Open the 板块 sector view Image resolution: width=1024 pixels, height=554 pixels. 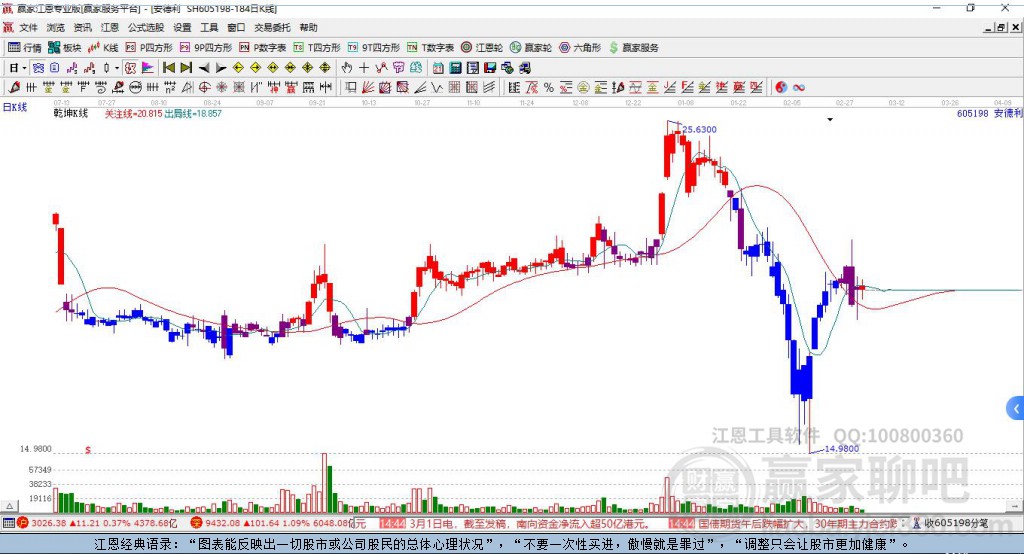64,48
